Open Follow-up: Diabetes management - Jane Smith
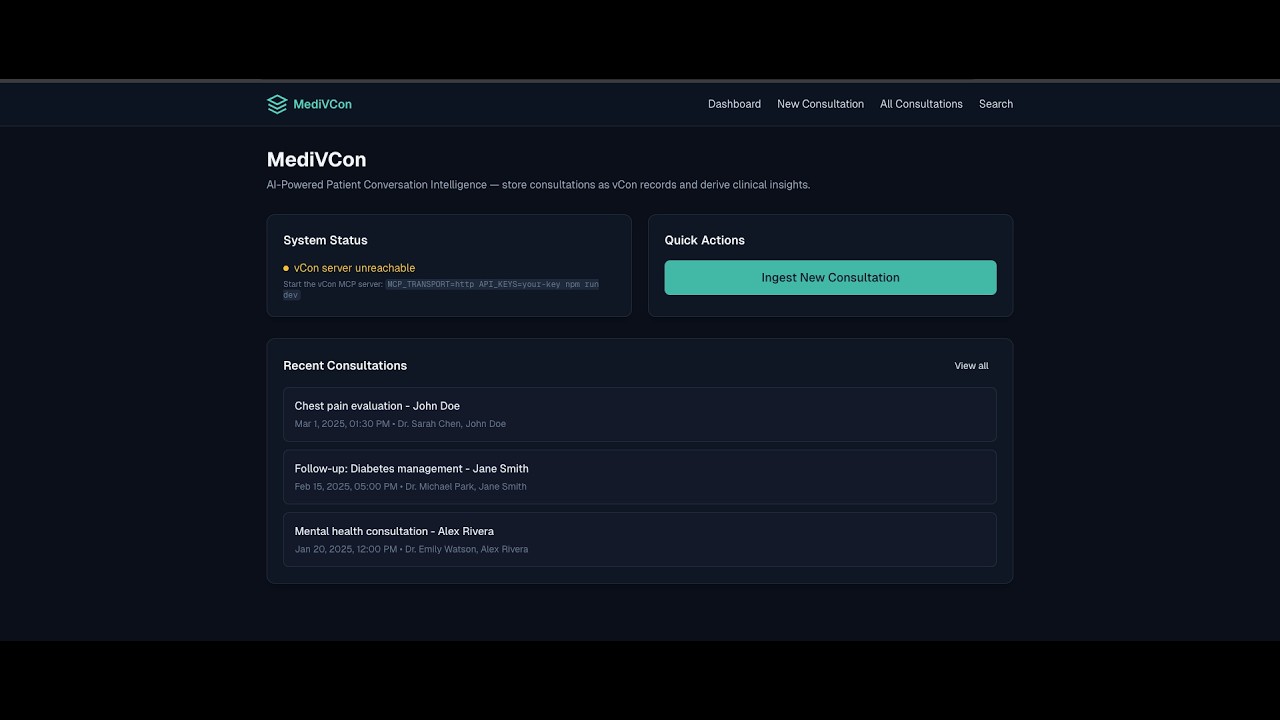The image size is (1280, 720). (x=640, y=477)
